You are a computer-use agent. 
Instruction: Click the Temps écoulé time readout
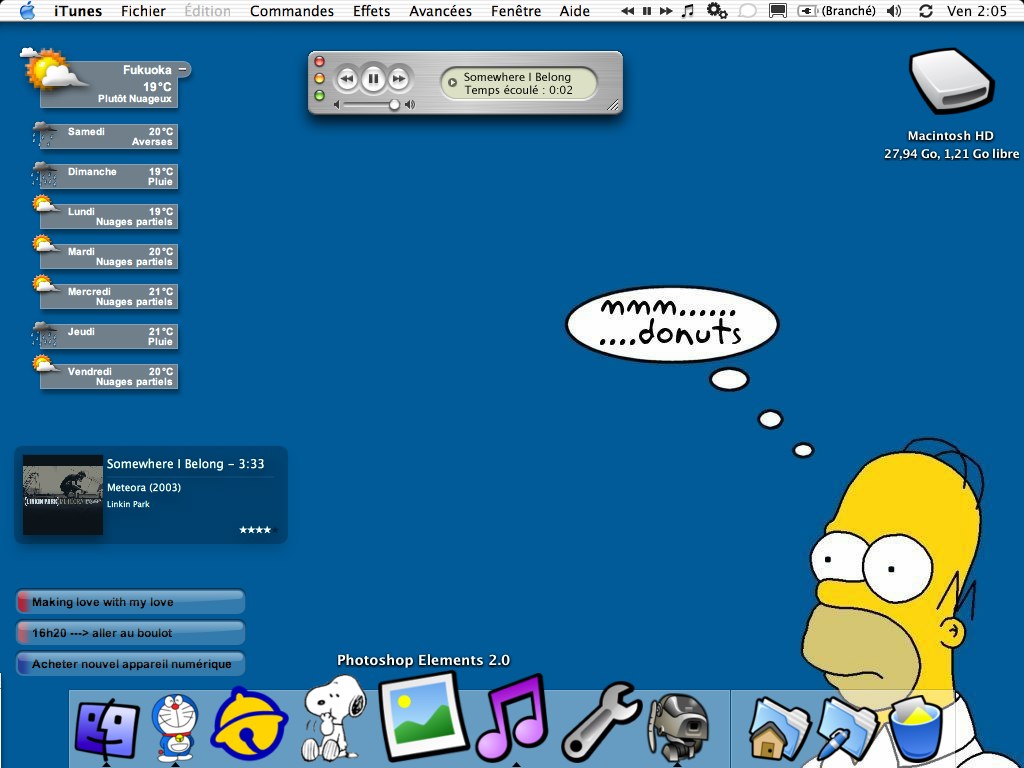tap(519, 90)
